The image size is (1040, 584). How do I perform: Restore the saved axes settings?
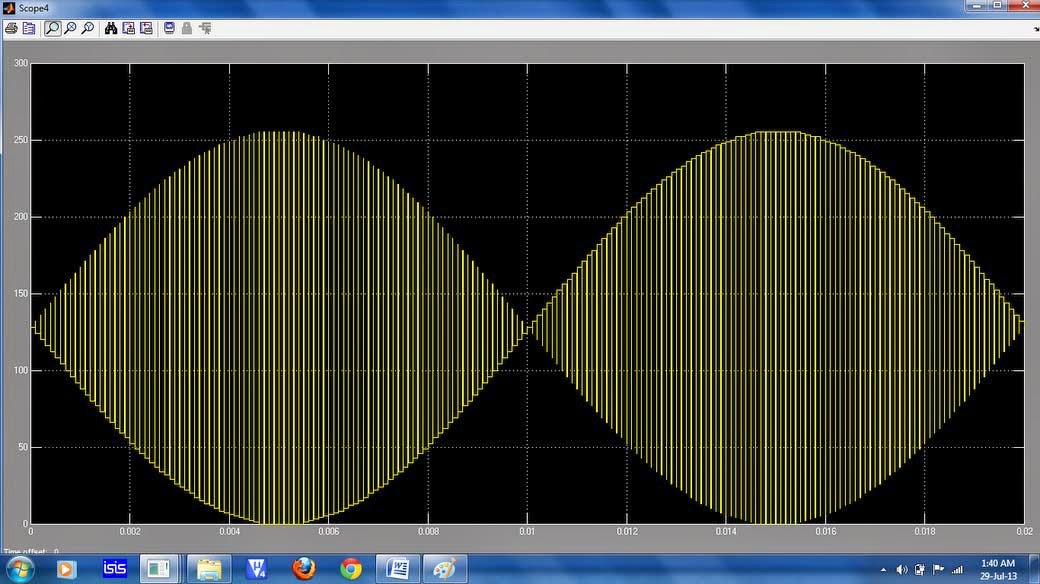click(147, 28)
